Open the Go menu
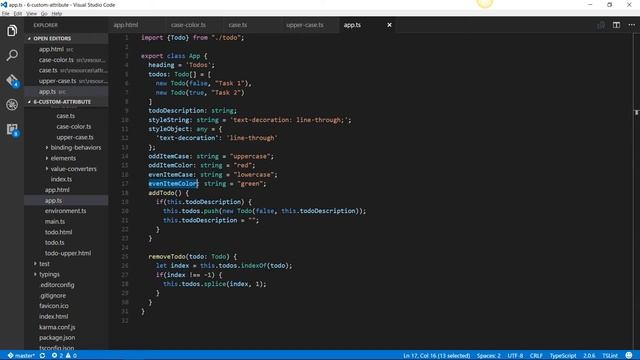Screen dimensions: 640x360 coord(44,13)
